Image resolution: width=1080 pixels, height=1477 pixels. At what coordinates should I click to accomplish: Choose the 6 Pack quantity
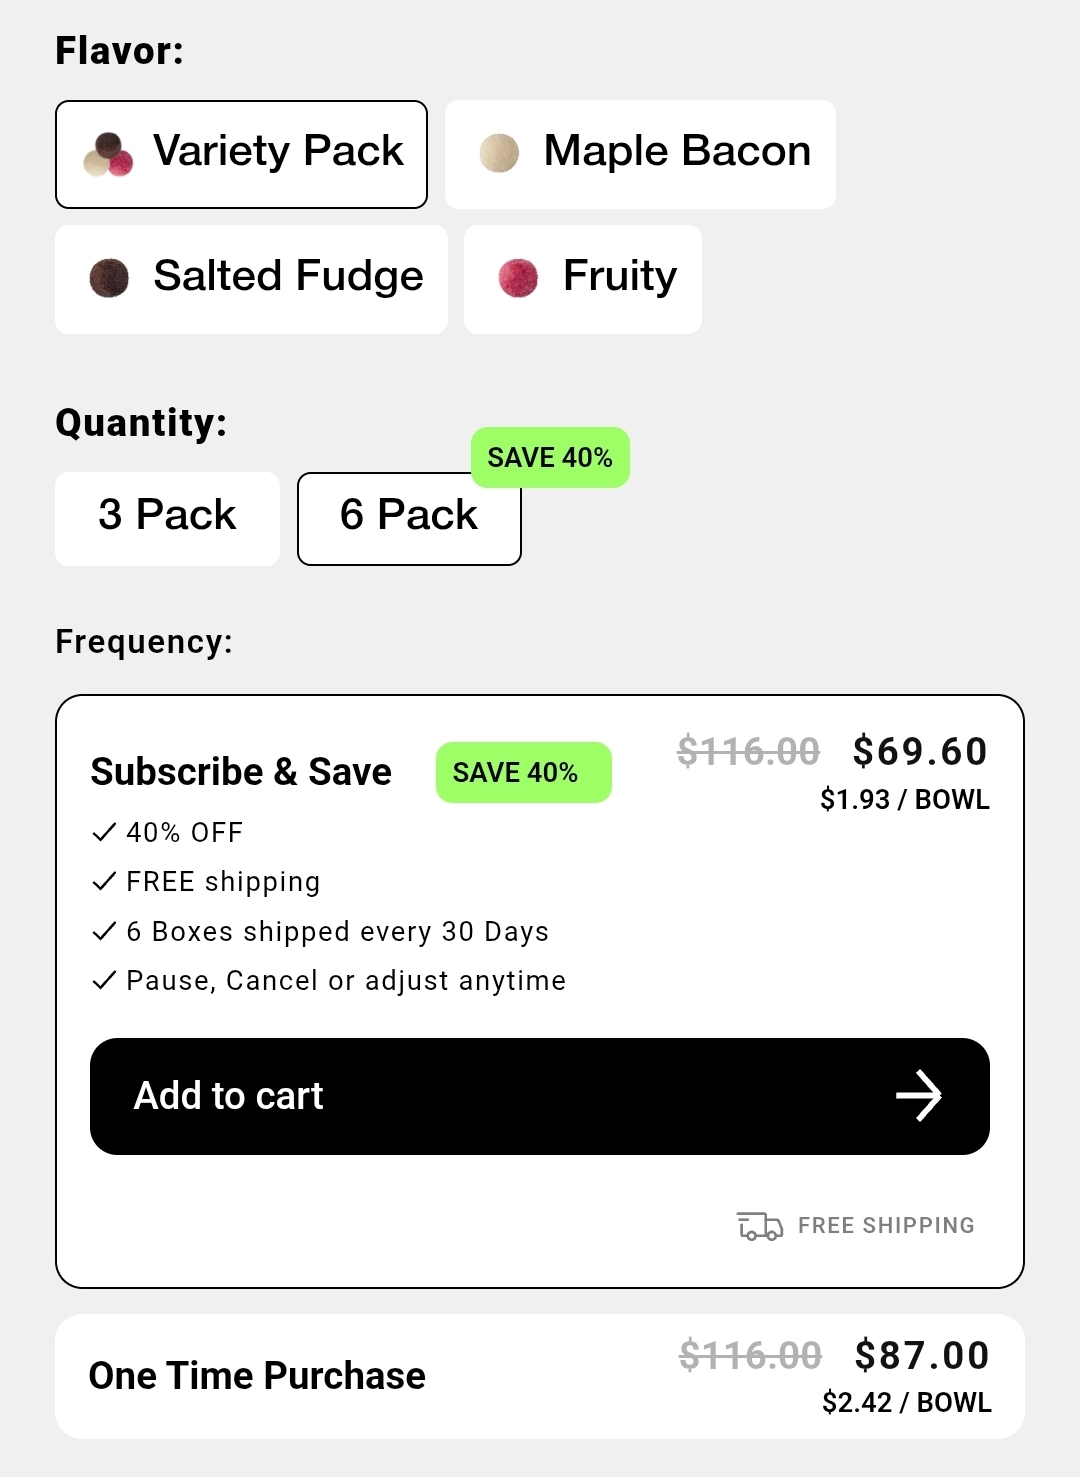409,518
